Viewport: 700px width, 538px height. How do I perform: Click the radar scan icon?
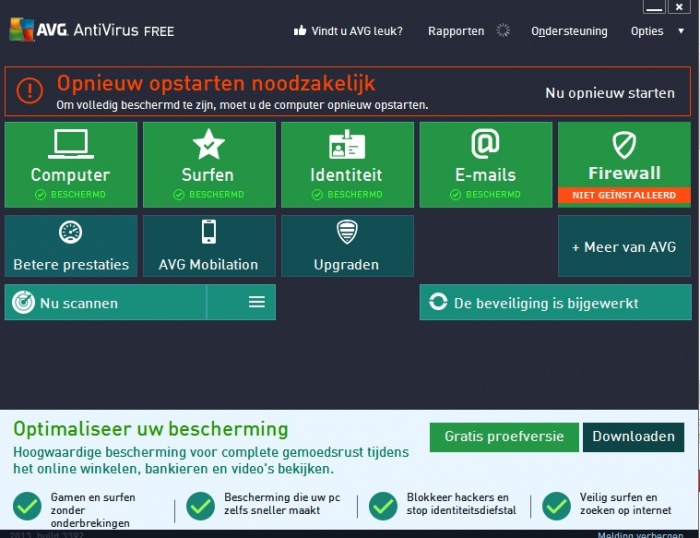(23, 302)
